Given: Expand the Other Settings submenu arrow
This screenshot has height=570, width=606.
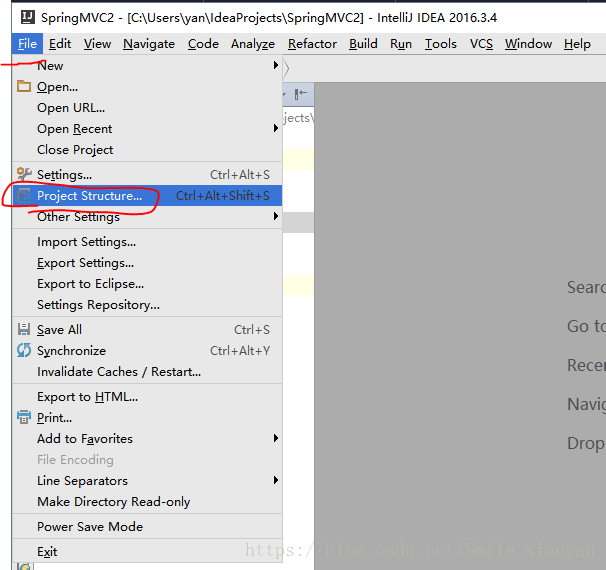Looking at the screenshot, I should coord(276,216).
